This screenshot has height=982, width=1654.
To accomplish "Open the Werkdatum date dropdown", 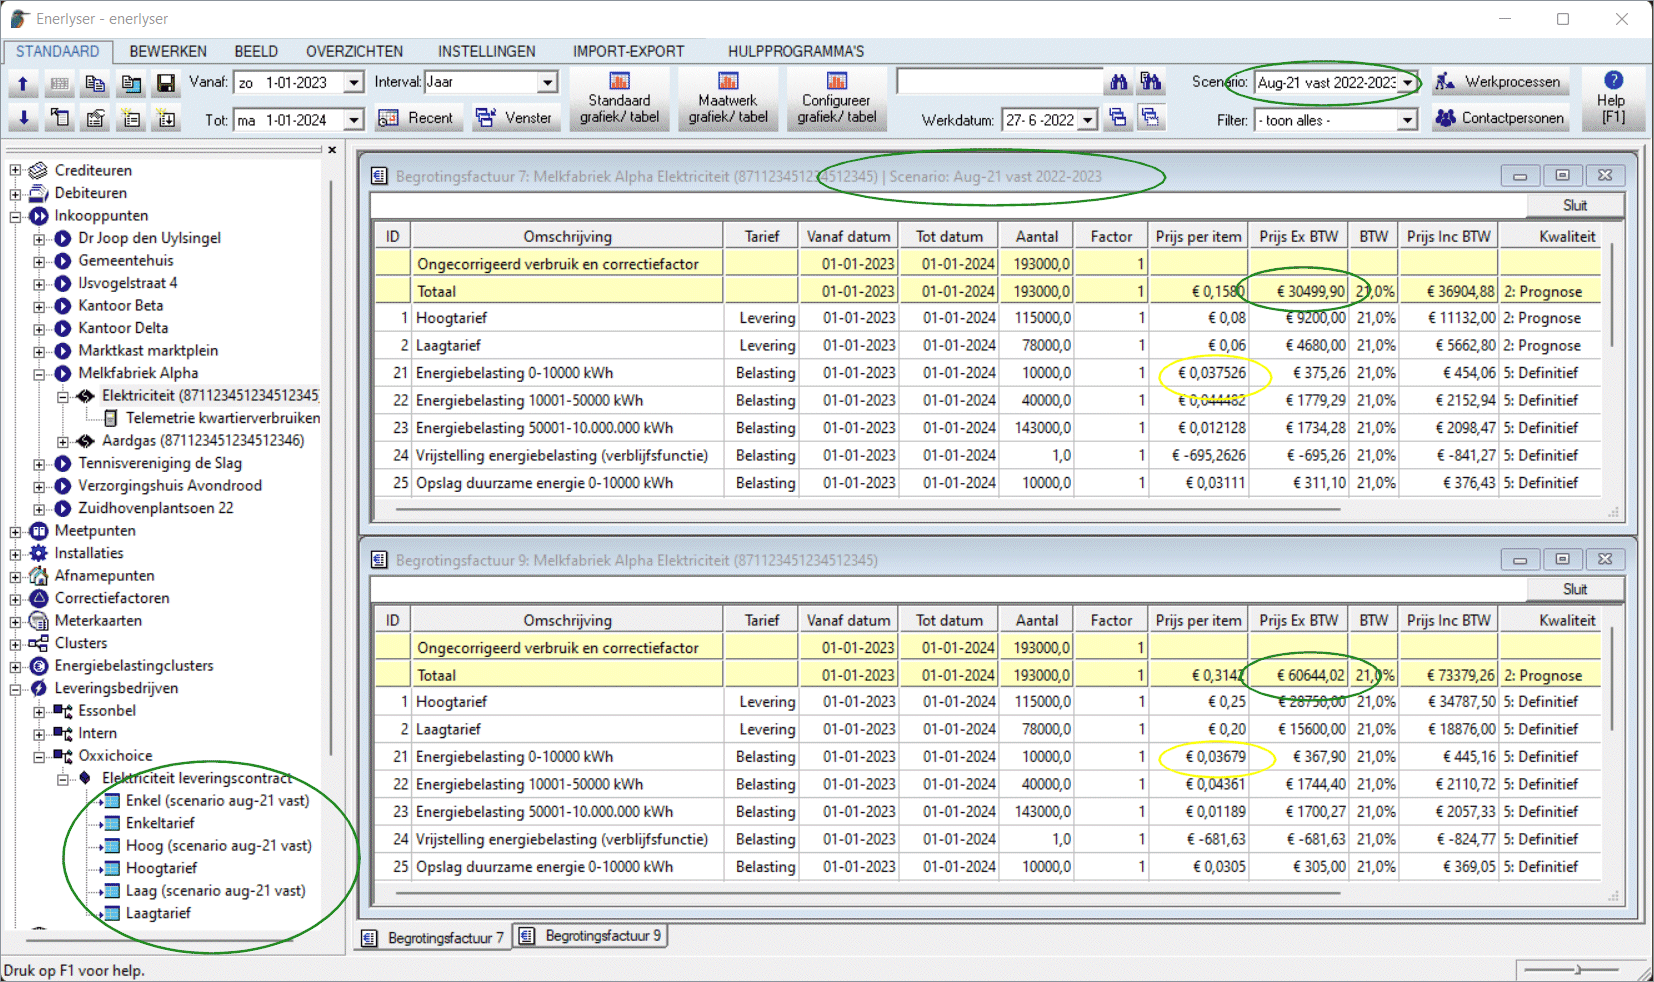I will coord(1088,120).
